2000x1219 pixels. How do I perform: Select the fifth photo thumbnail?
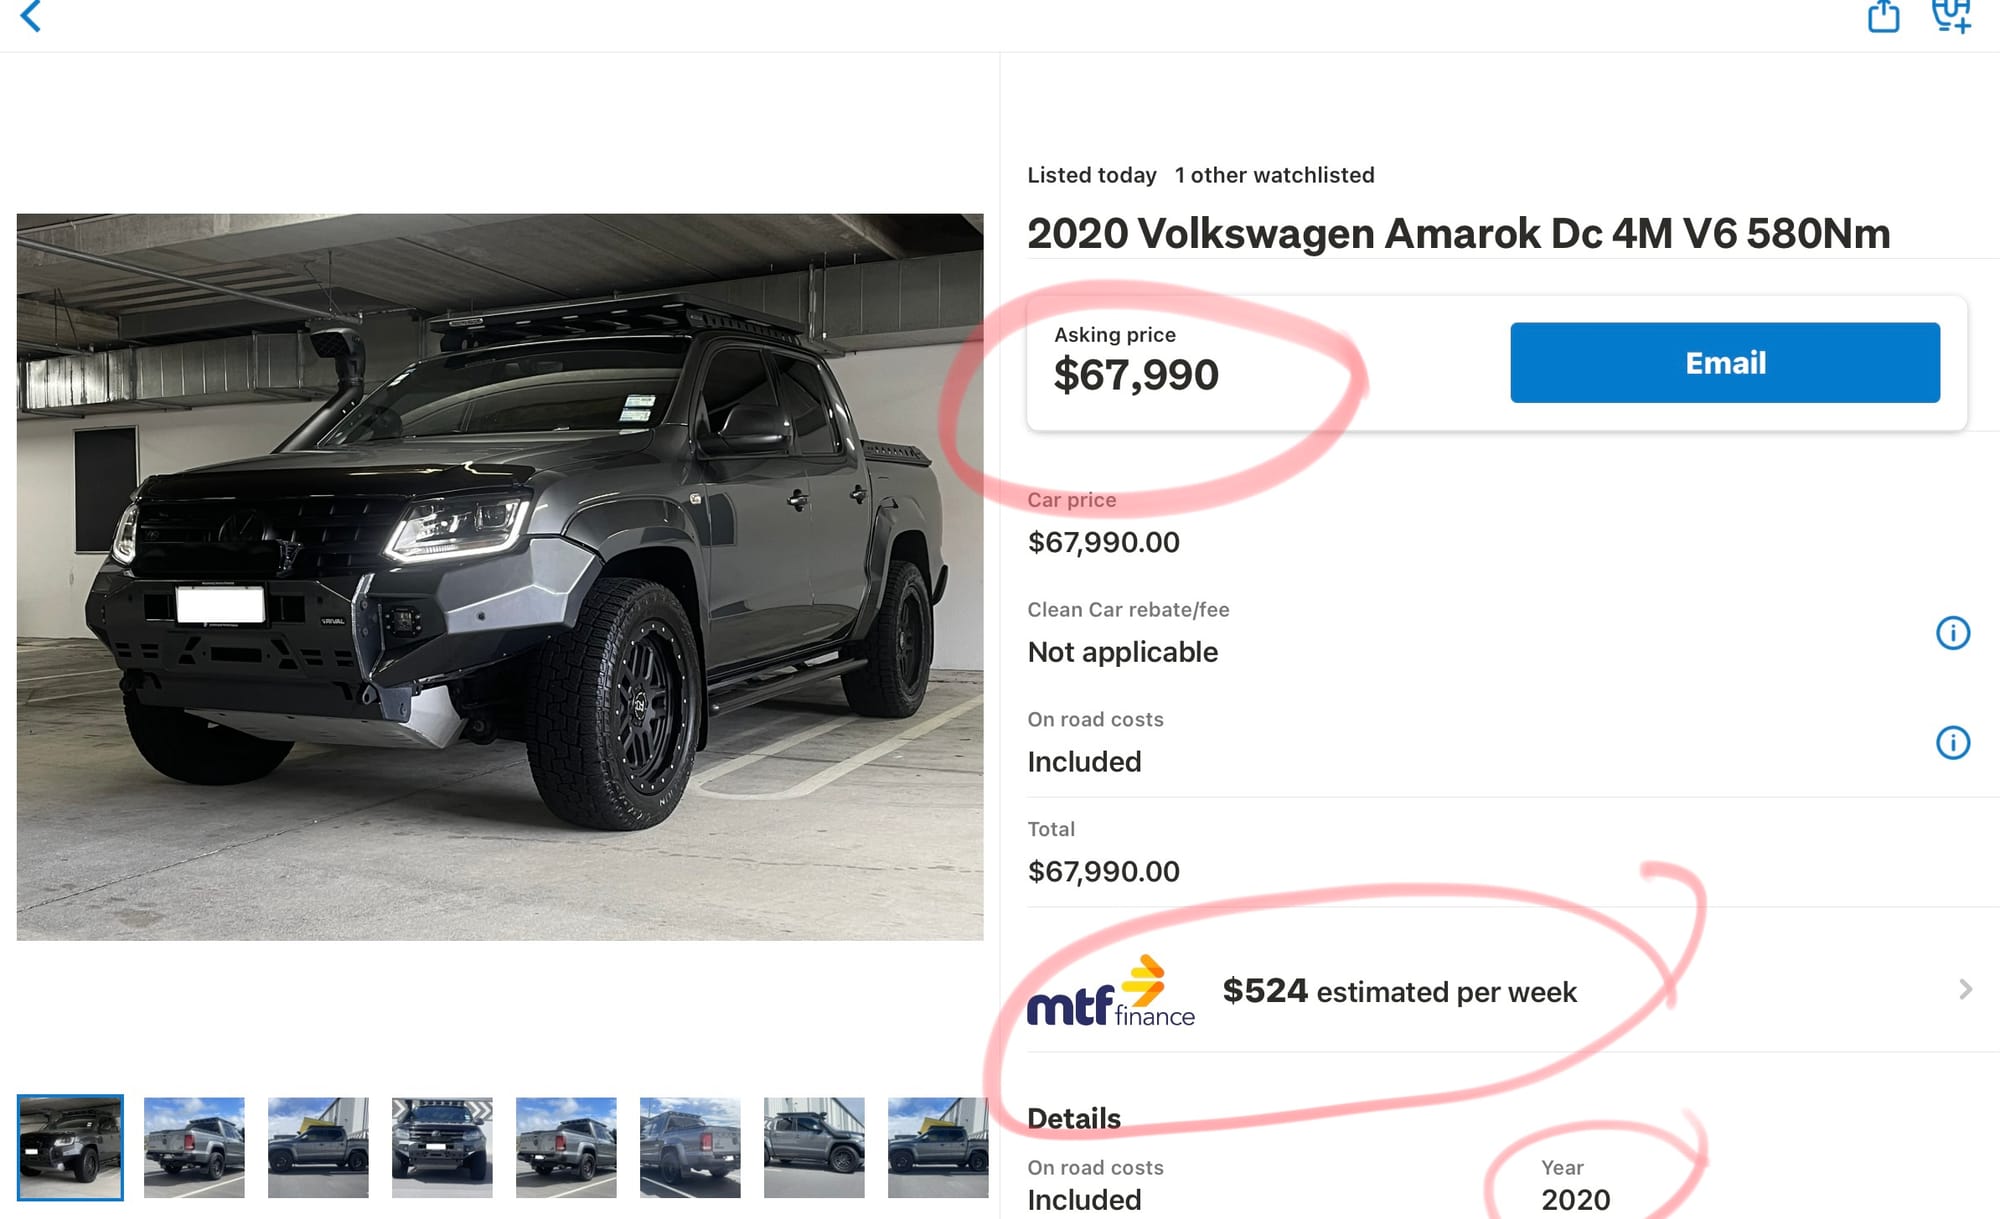coord(566,1147)
